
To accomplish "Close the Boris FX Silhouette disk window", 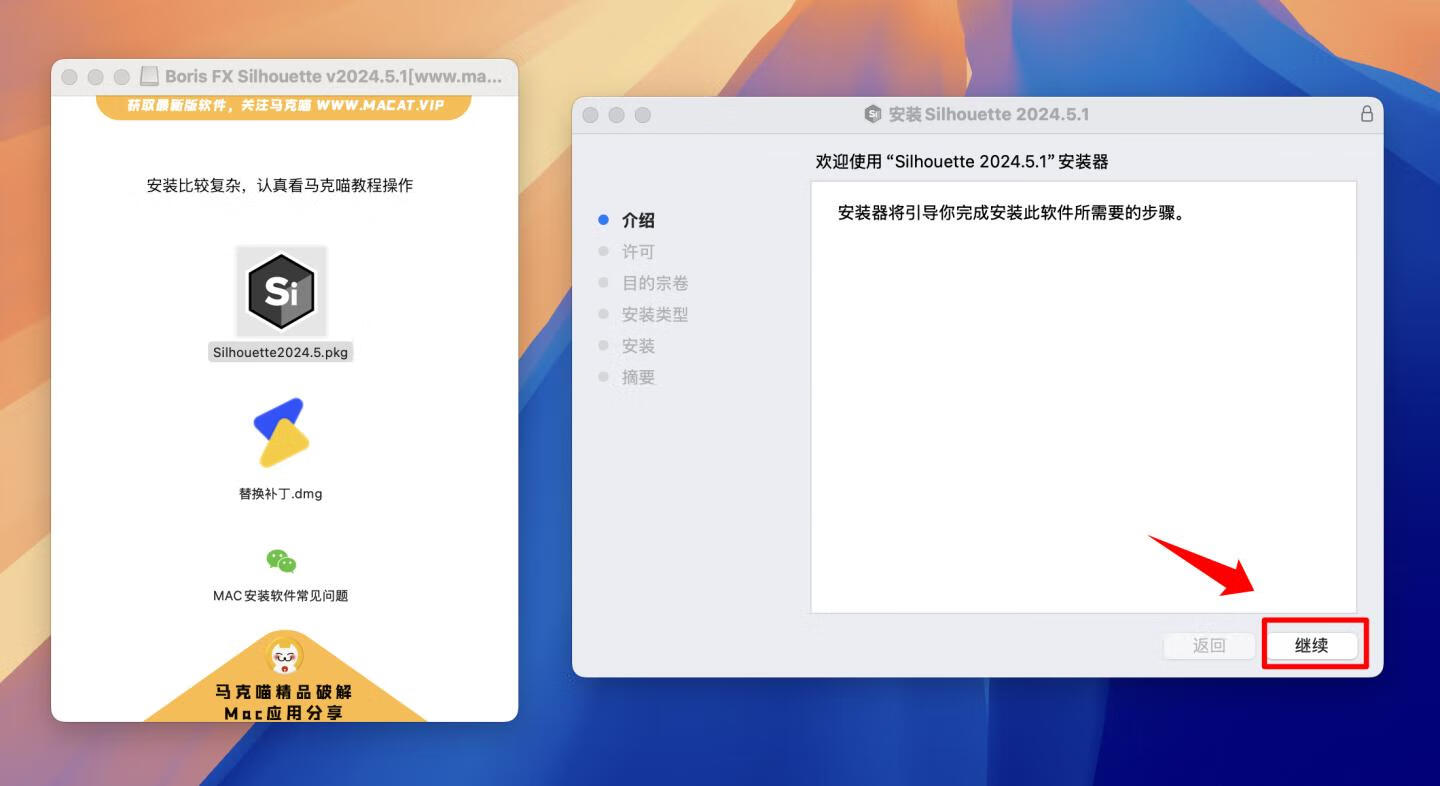I will 69,77.
